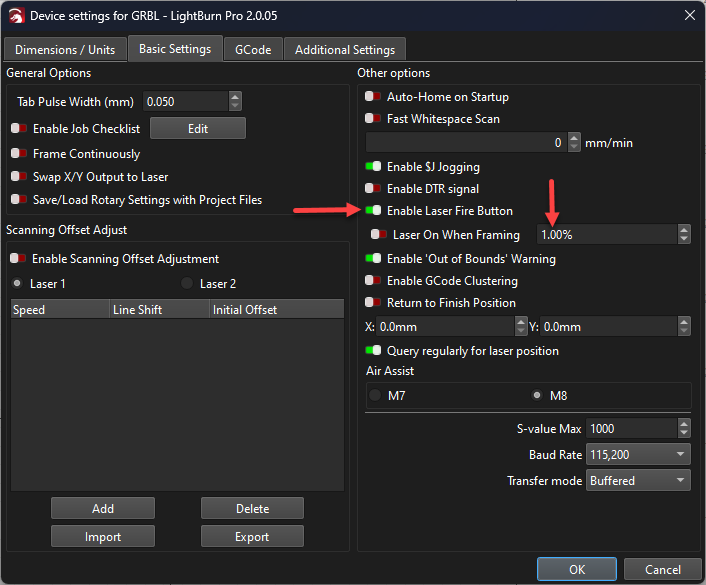Click the Edit button for Job Checklist

pos(197,129)
